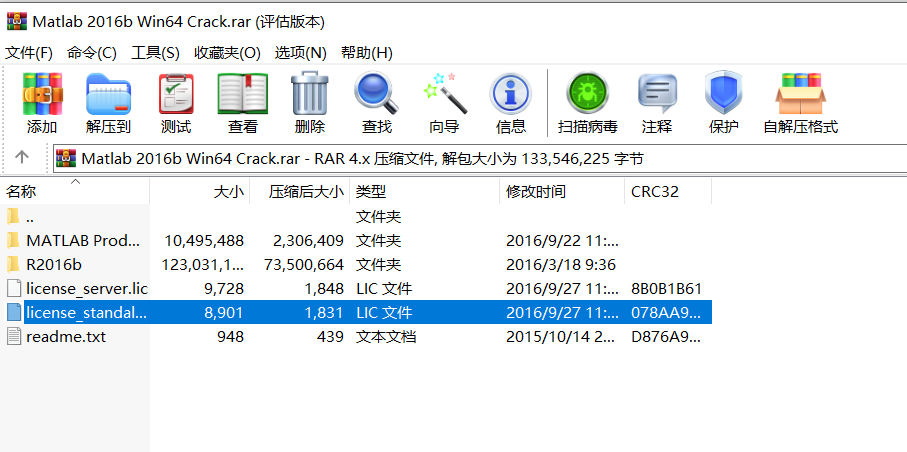Image resolution: width=907 pixels, height=452 pixels.
Task: Click size value 9,728
Action: point(224,288)
